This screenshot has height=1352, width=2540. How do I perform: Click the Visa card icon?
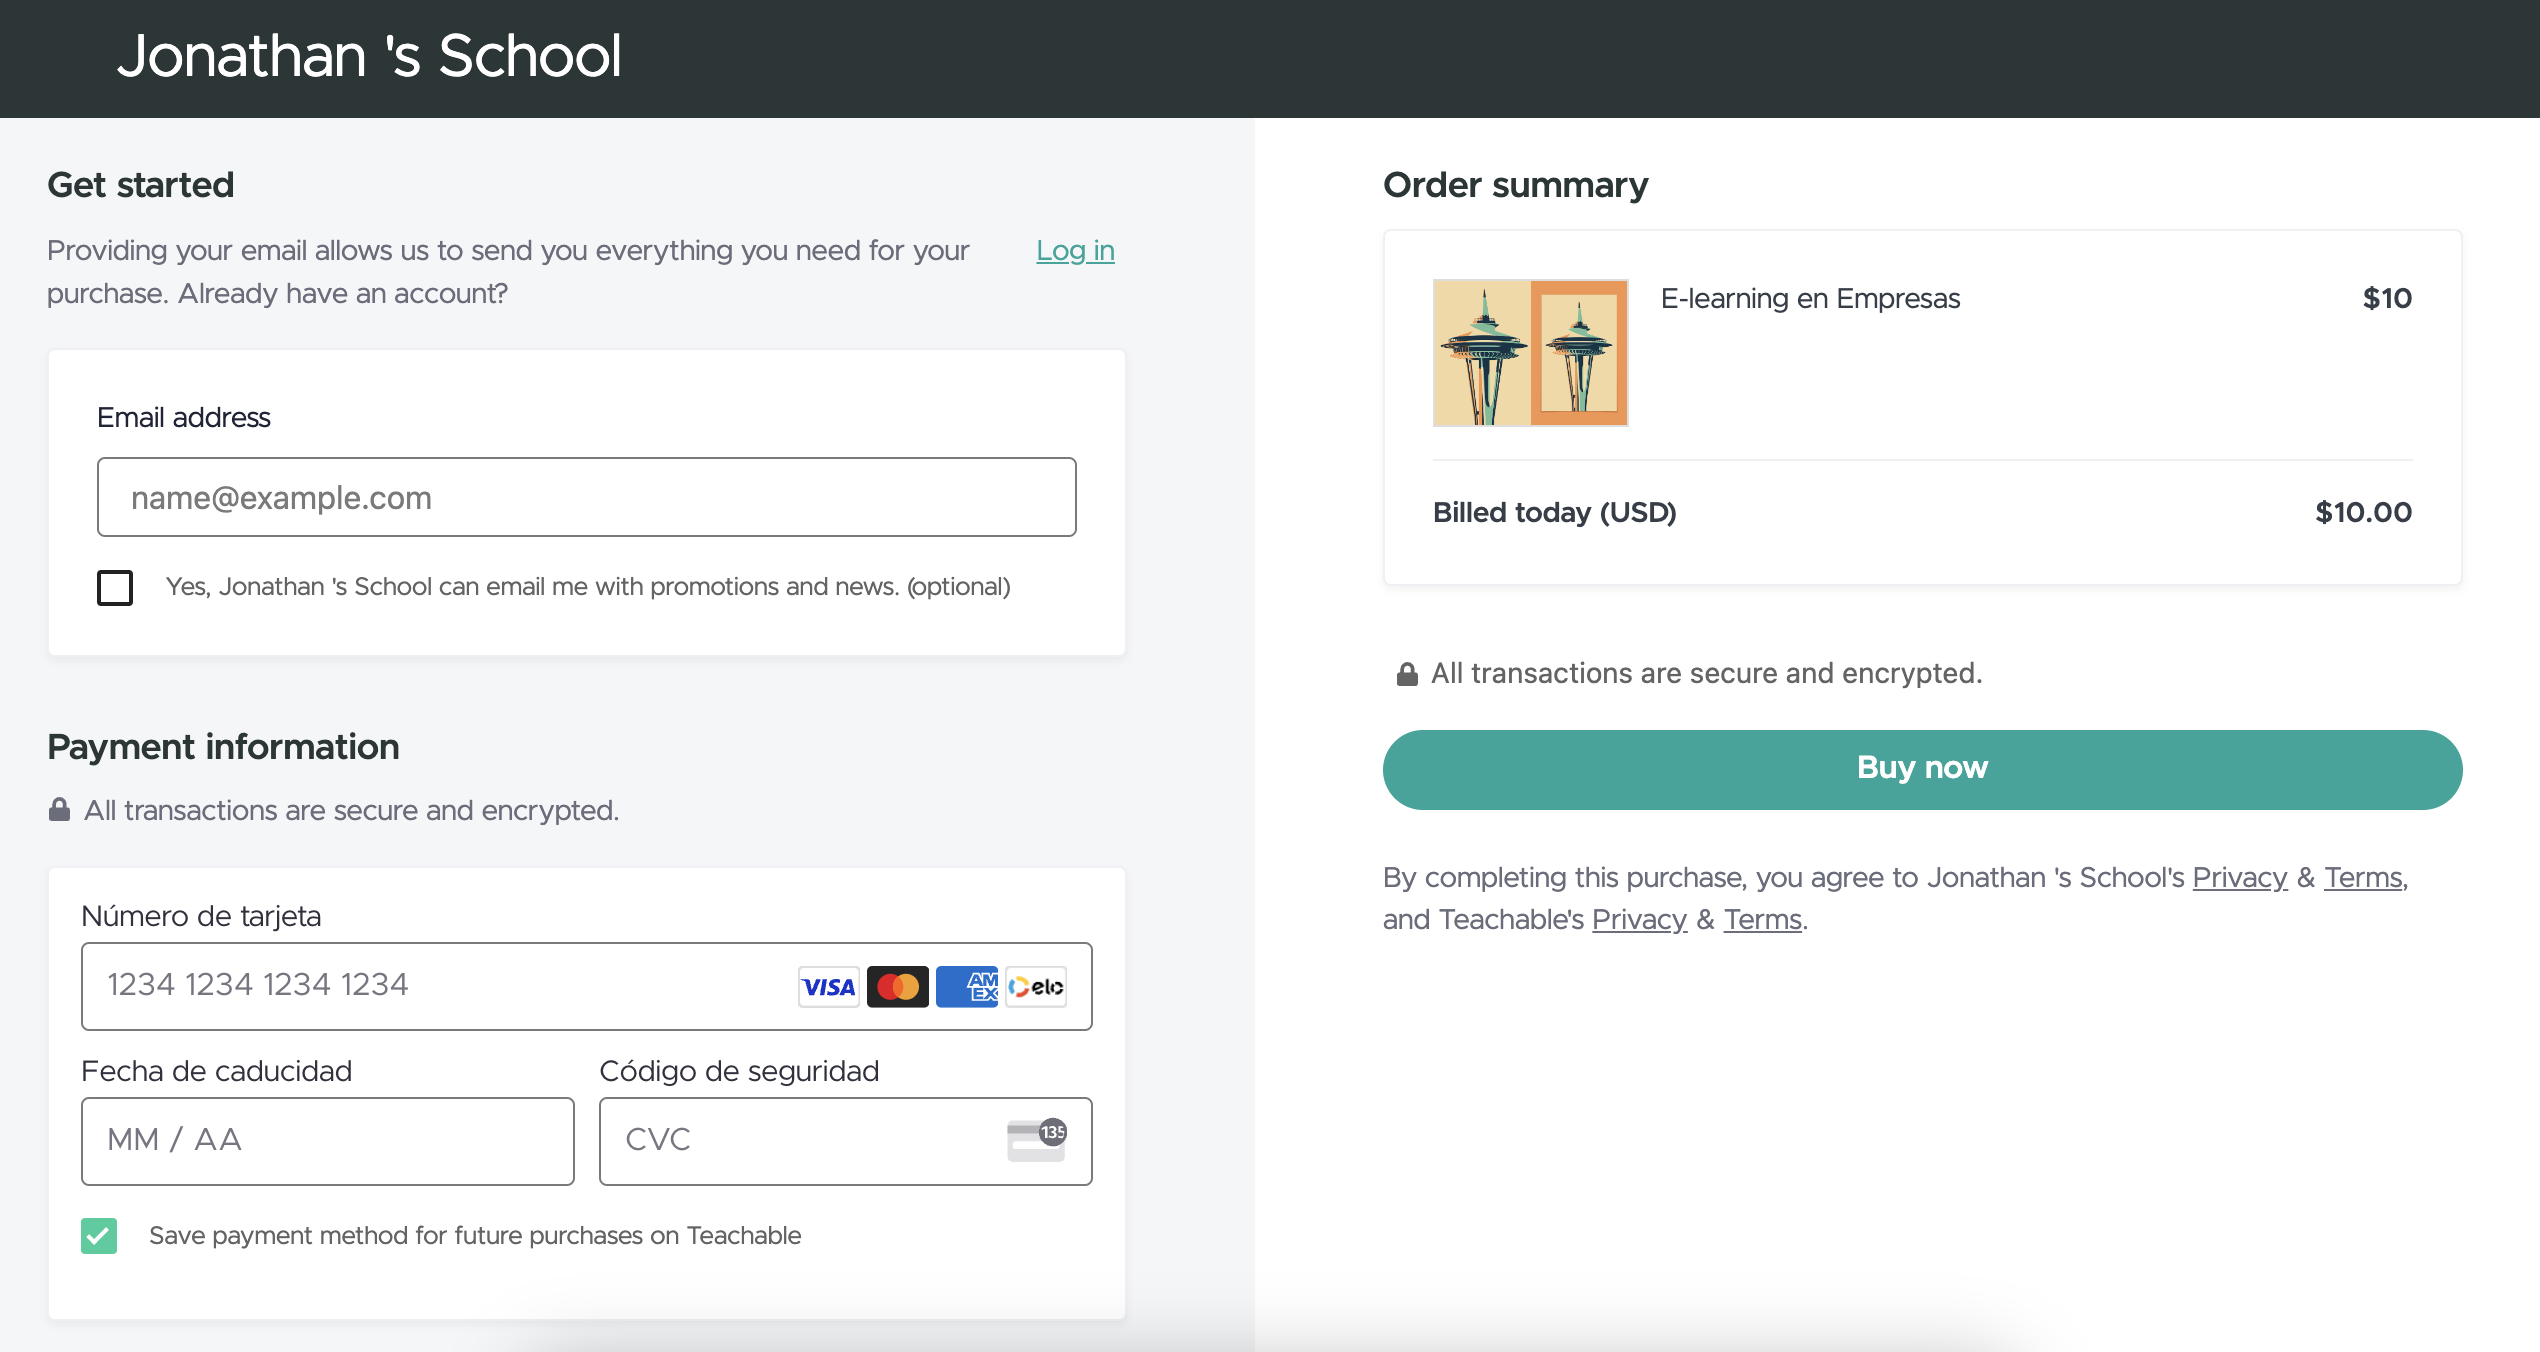click(829, 987)
